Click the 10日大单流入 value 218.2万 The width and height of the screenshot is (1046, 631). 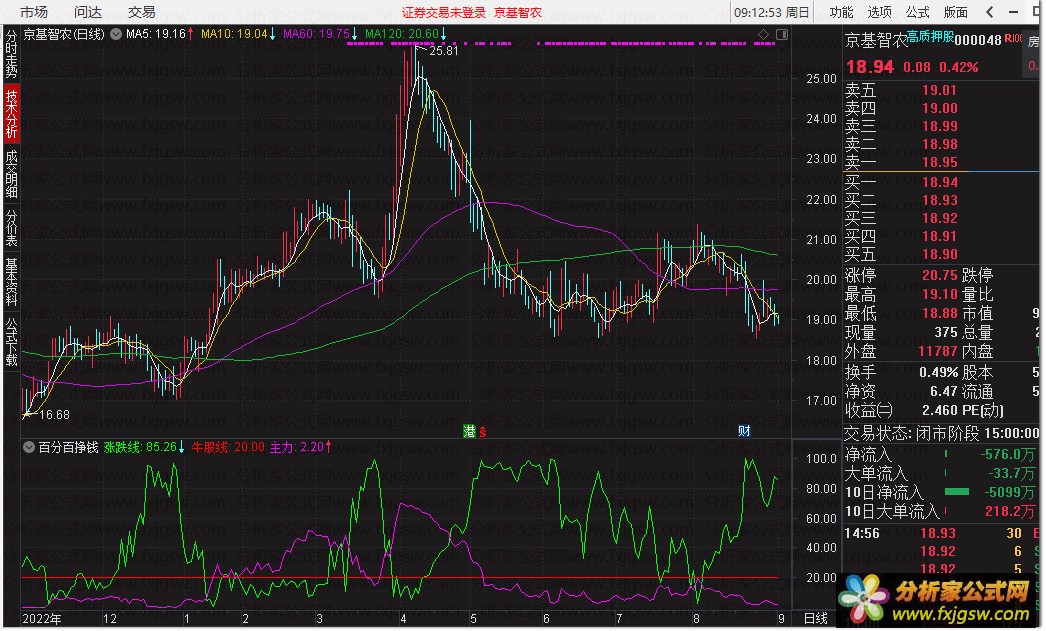(1009, 511)
